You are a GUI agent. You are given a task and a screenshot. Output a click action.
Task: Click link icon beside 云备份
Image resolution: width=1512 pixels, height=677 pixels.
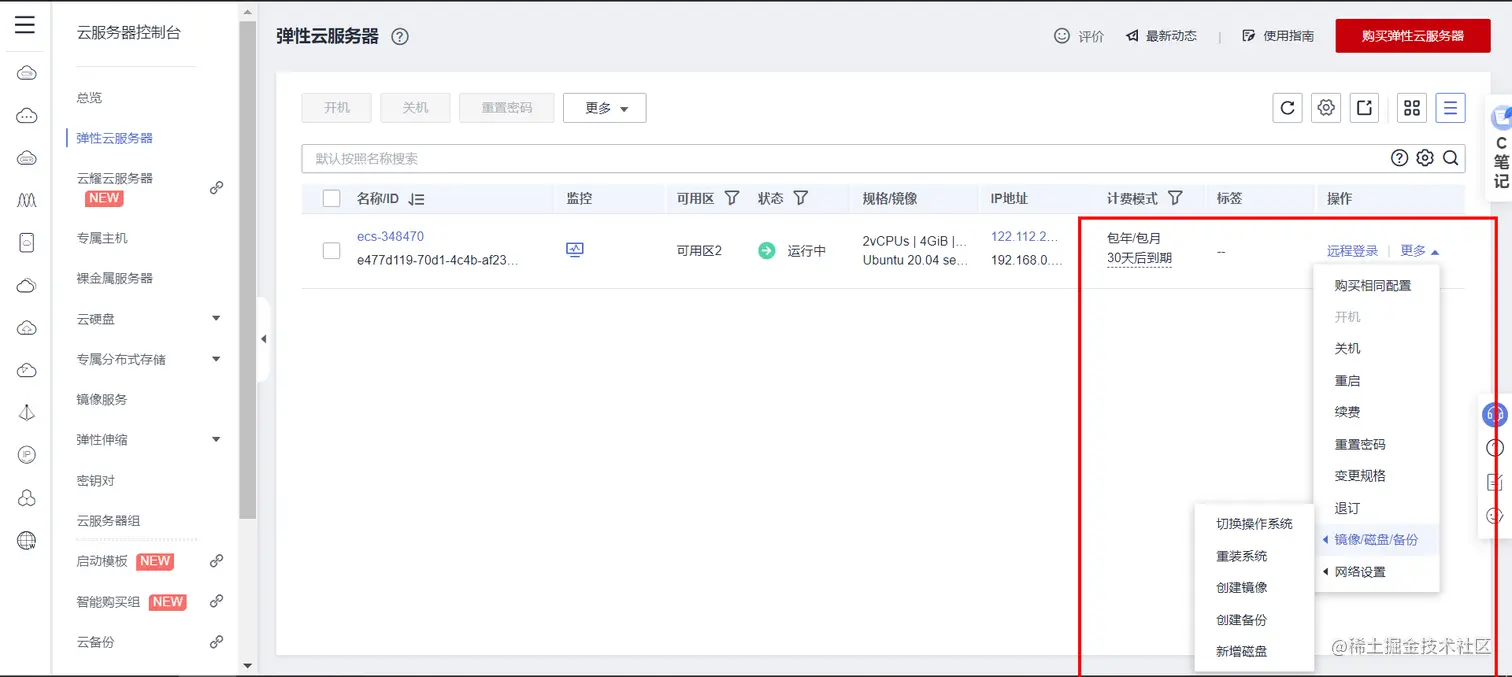click(x=216, y=642)
